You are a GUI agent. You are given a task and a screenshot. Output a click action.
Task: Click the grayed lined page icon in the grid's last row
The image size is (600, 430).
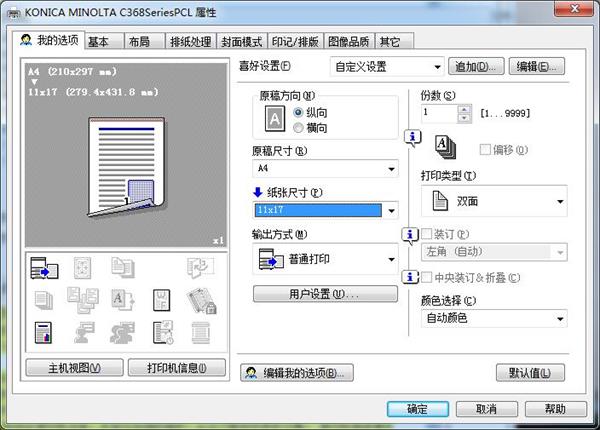[201, 332]
